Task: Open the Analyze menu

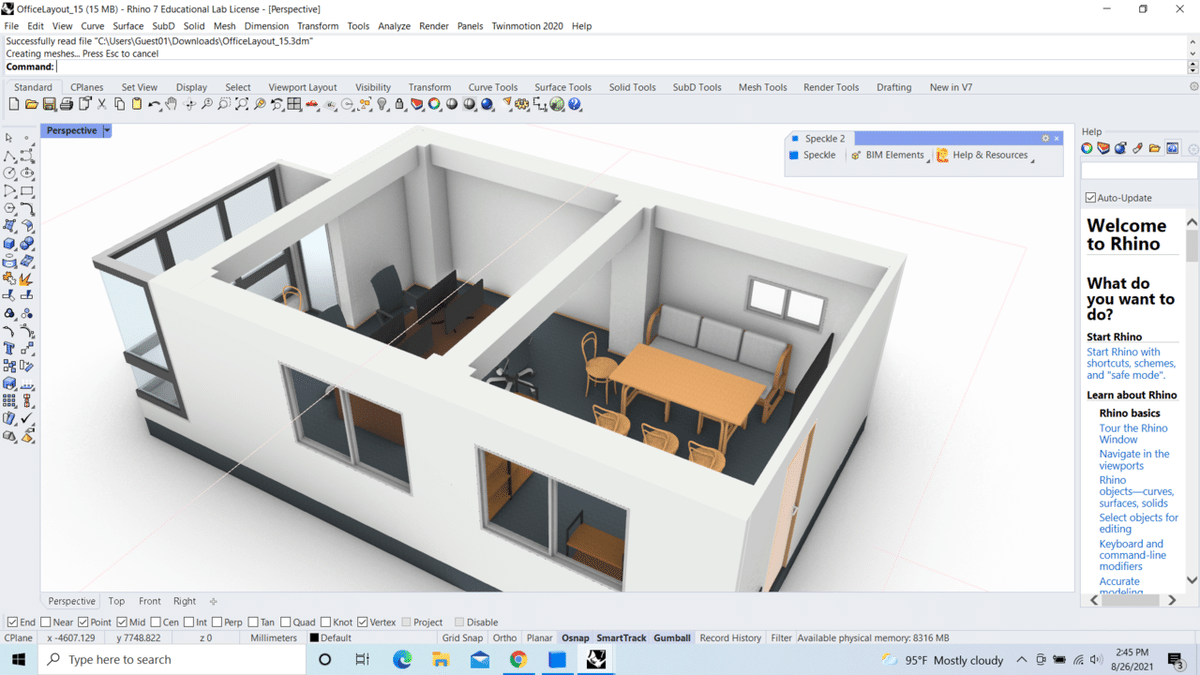Action: tap(394, 26)
